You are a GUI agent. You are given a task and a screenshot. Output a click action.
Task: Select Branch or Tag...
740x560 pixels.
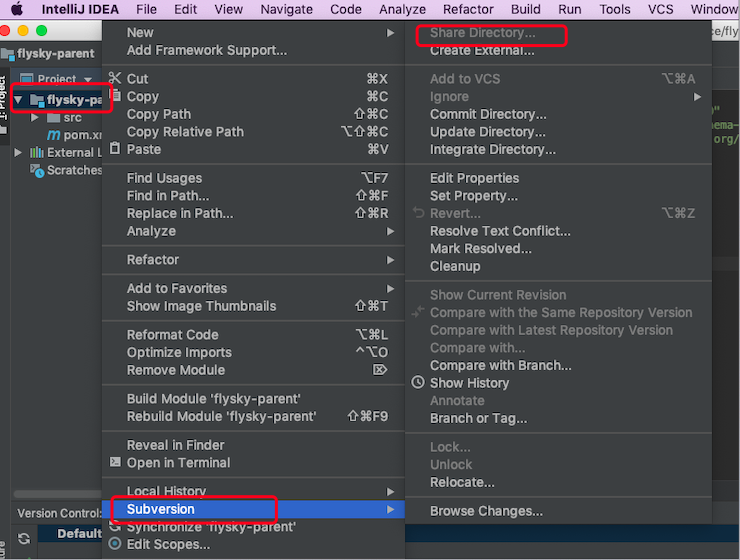coord(558,418)
